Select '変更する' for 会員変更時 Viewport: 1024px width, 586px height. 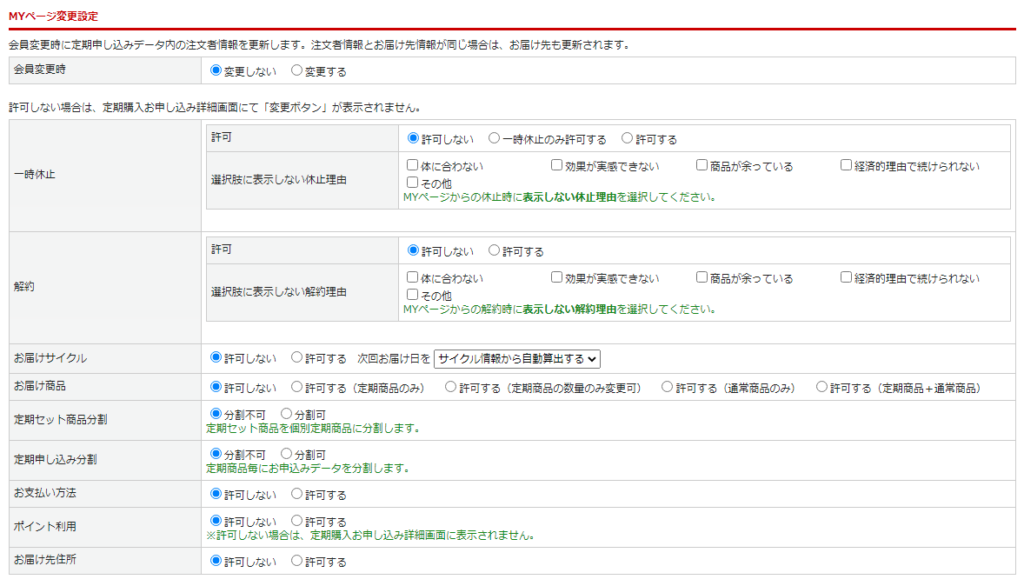297,71
